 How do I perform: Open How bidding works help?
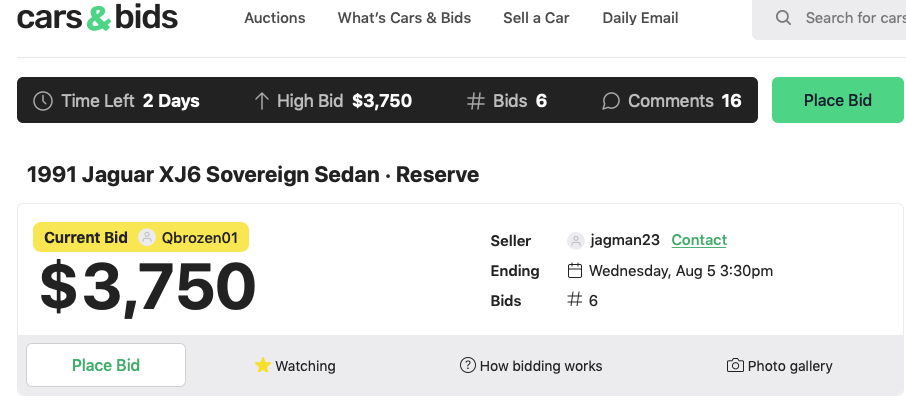point(531,366)
